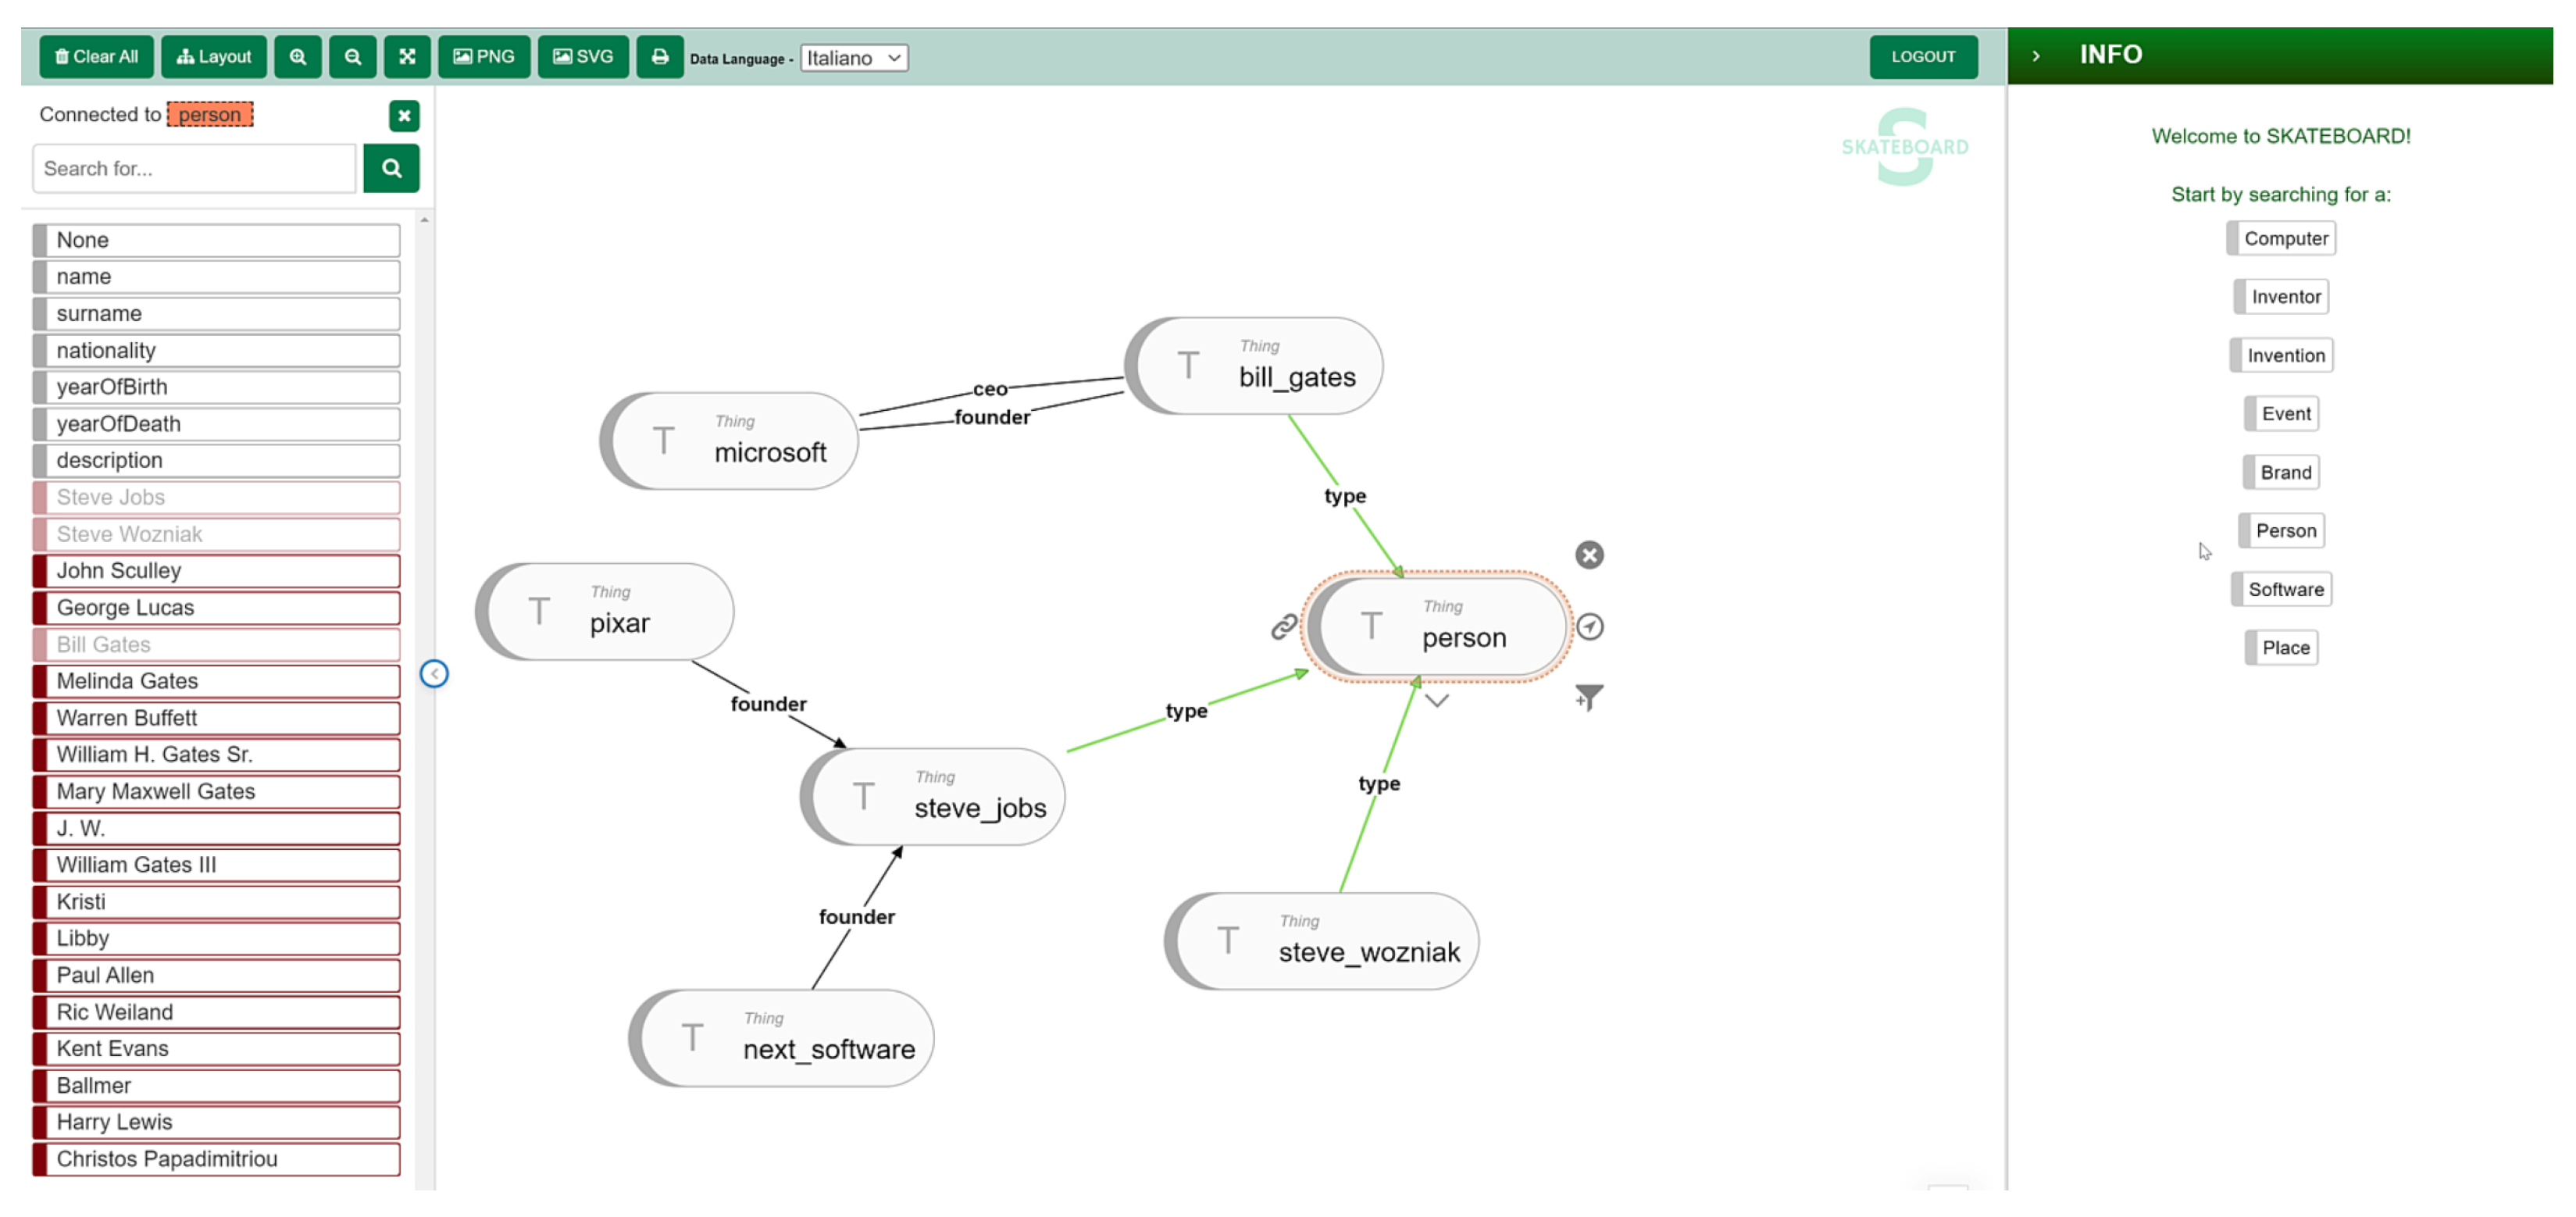Viewport: 2576px width, 1217px height.
Task: Click the fit-to-screen expand icon
Action: [407, 57]
